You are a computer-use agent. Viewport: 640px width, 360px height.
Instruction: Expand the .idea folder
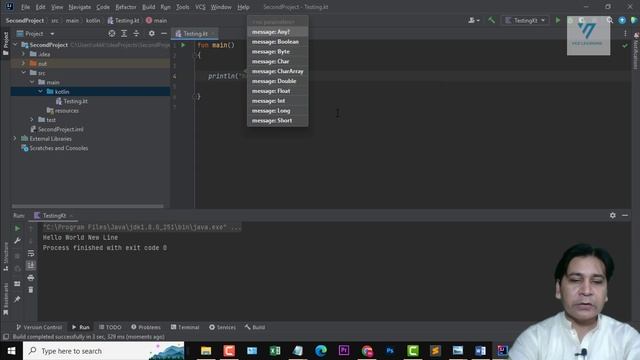24,54
